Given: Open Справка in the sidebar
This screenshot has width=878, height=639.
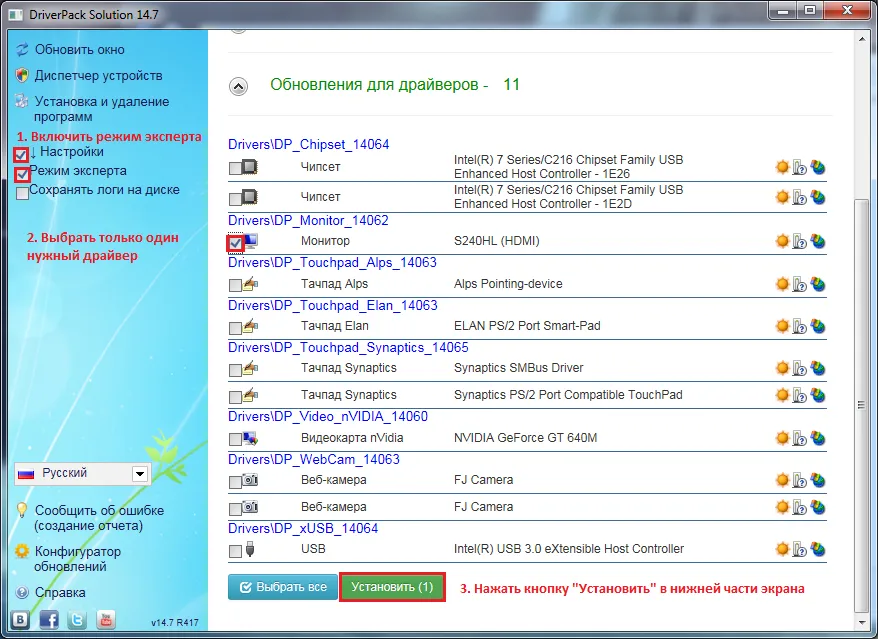Looking at the screenshot, I should (60, 592).
